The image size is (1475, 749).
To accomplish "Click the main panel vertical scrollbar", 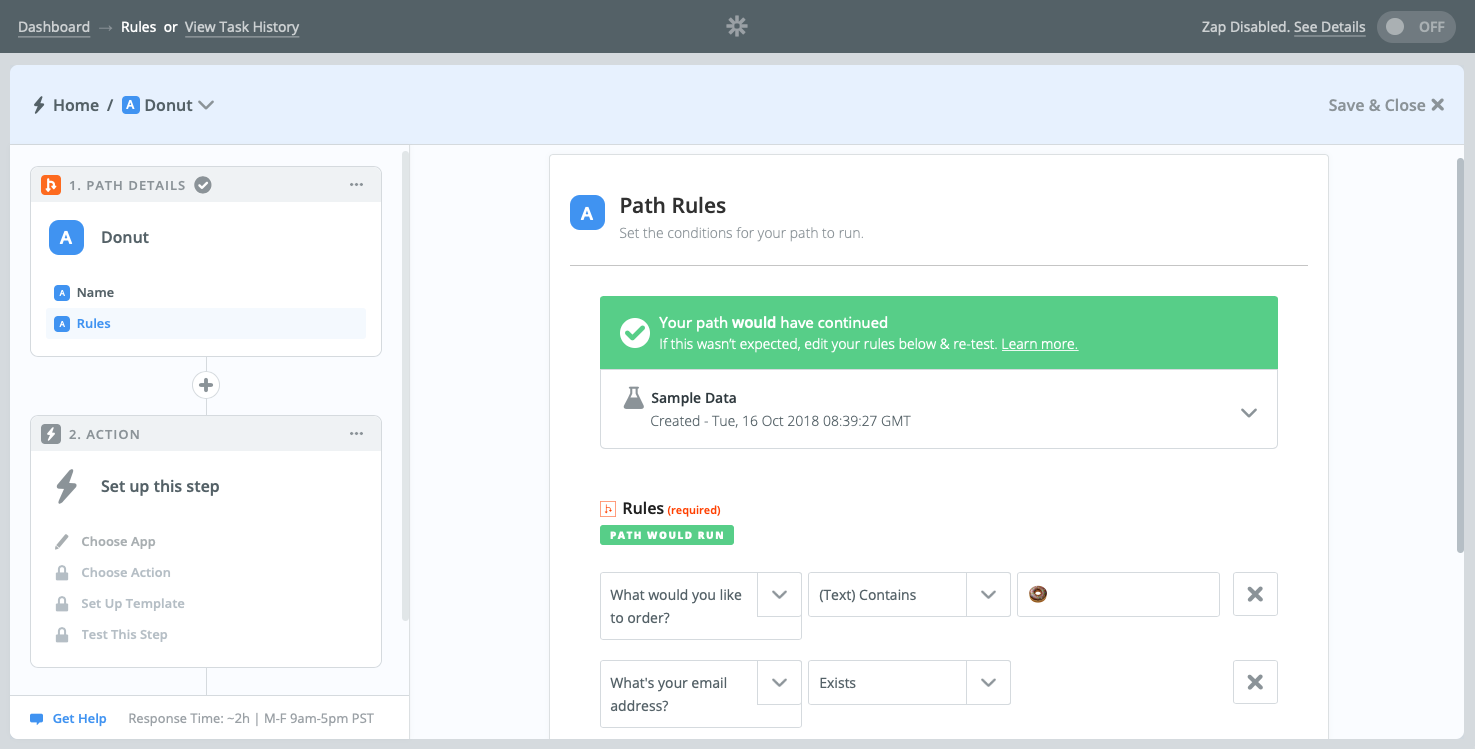I will pos(1460,355).
